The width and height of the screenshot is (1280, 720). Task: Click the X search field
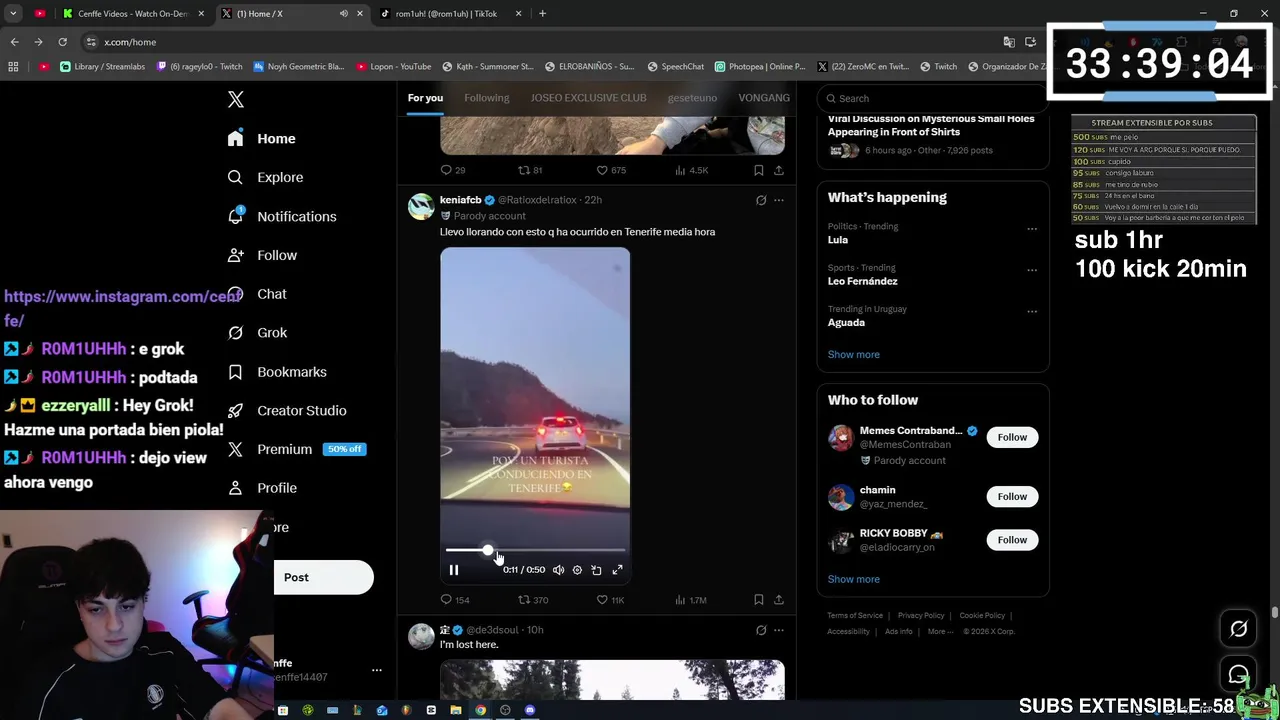click(932, 98)
